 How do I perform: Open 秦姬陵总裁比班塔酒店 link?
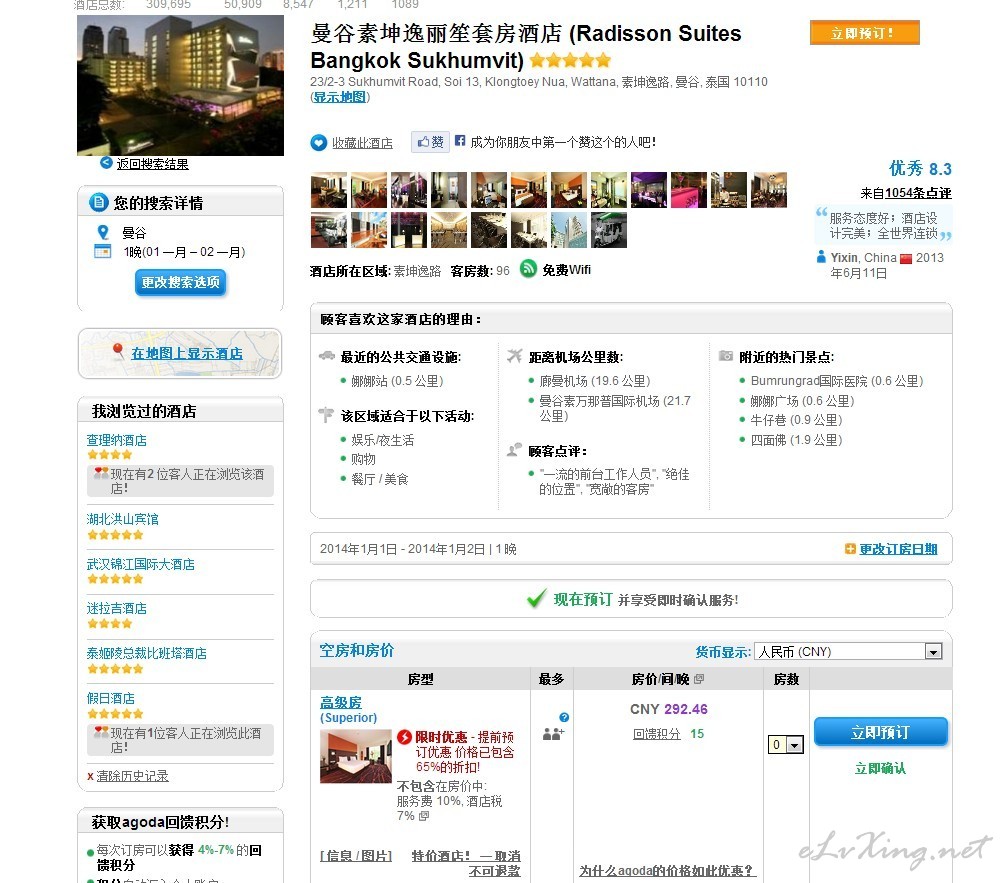(146, 653)
